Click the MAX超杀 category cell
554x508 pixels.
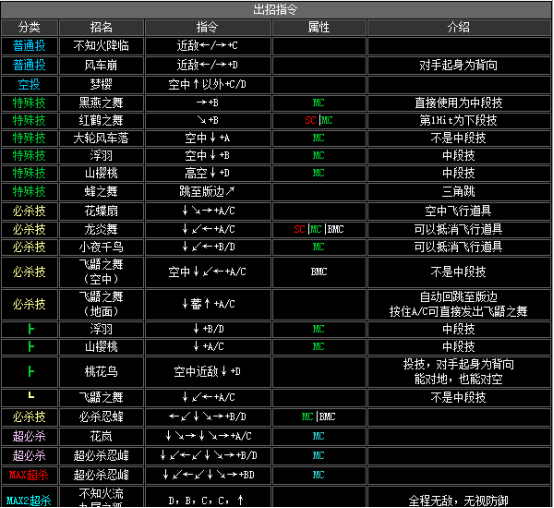coord(29,475)
